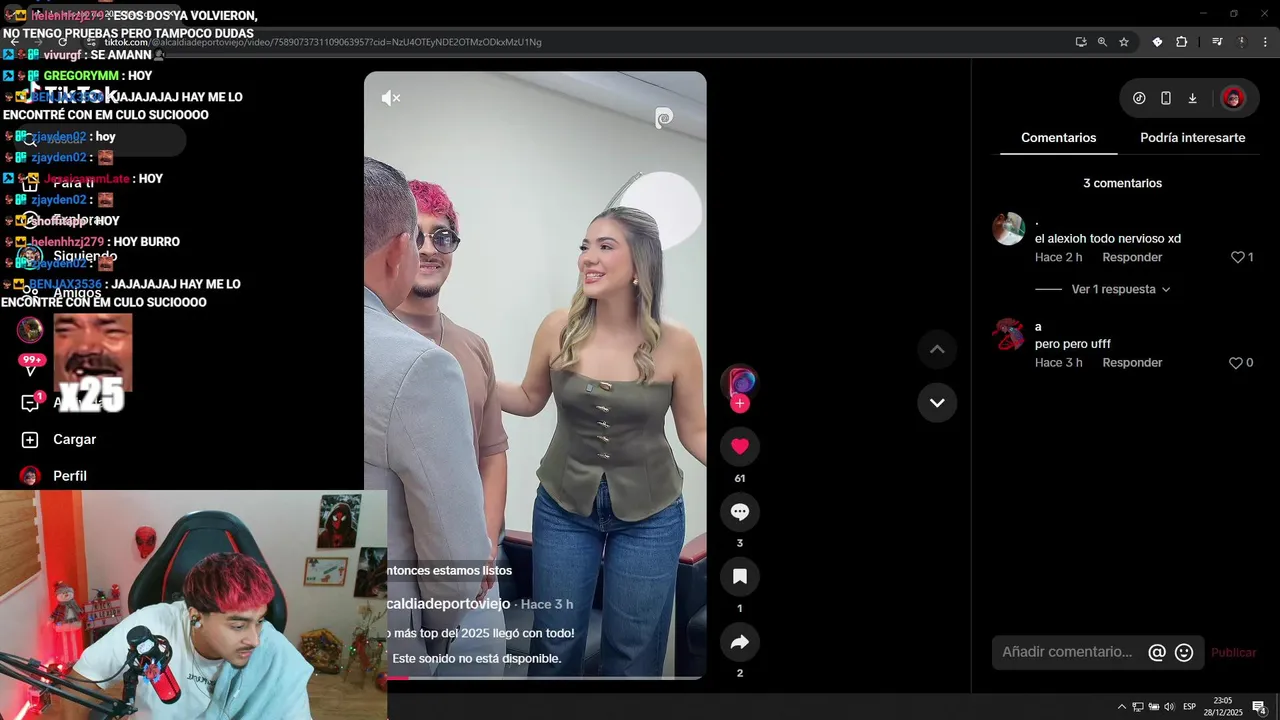Viewport: 1280px width, 720px height.
Task: Reply to "el alexioh todo nervioso xd" comment
Action: pyautogui.click(x=1132, y=258)
